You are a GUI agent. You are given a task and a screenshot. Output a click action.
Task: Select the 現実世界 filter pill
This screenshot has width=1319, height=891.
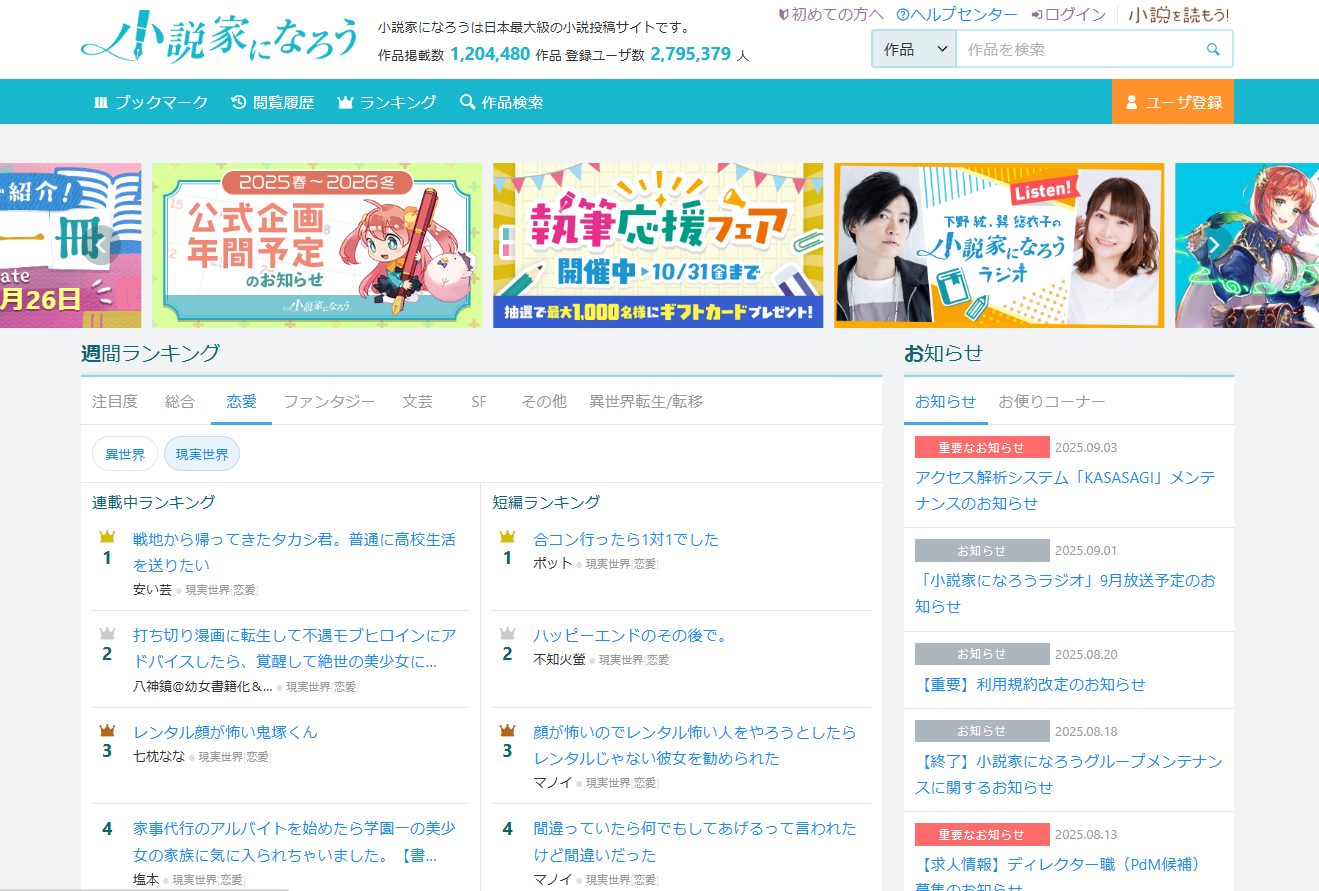pos(202,454)
